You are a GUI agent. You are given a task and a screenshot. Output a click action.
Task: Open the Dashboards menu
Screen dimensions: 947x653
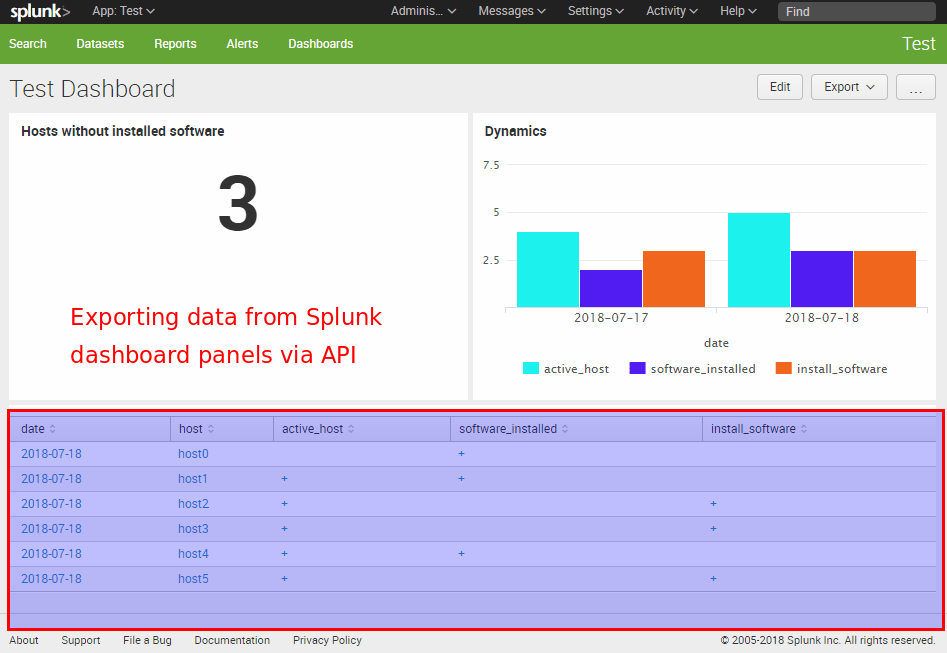[x=320, y=44]
